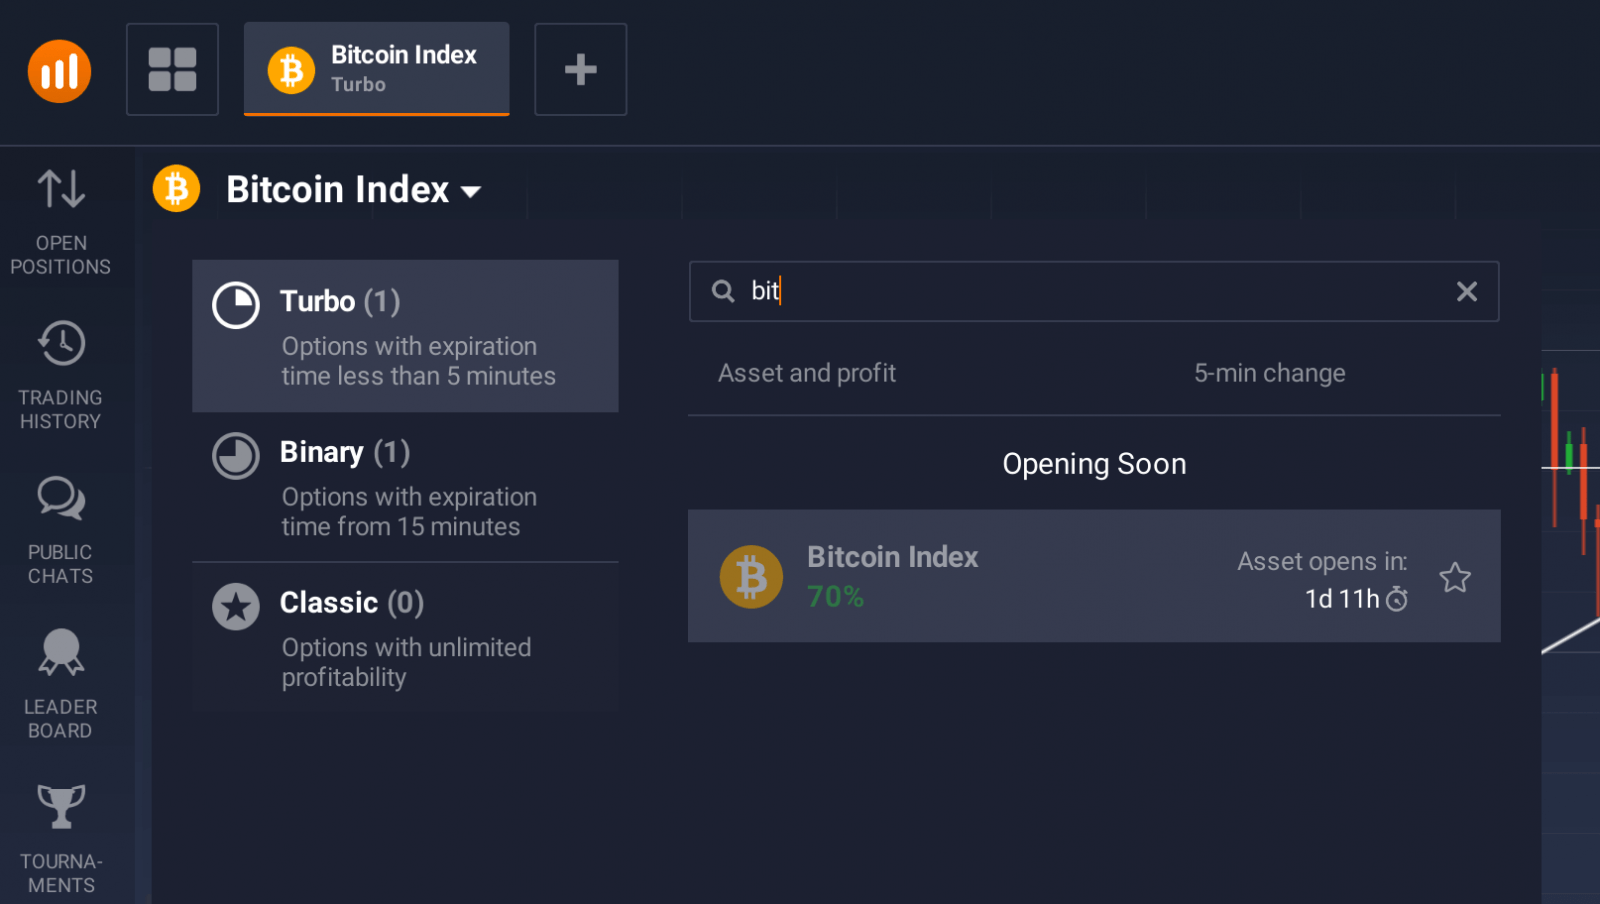The height and width of the screenshot is (904, 1600).
Task: Favorite Bitcoin Index with the star
Action: 1455,577
